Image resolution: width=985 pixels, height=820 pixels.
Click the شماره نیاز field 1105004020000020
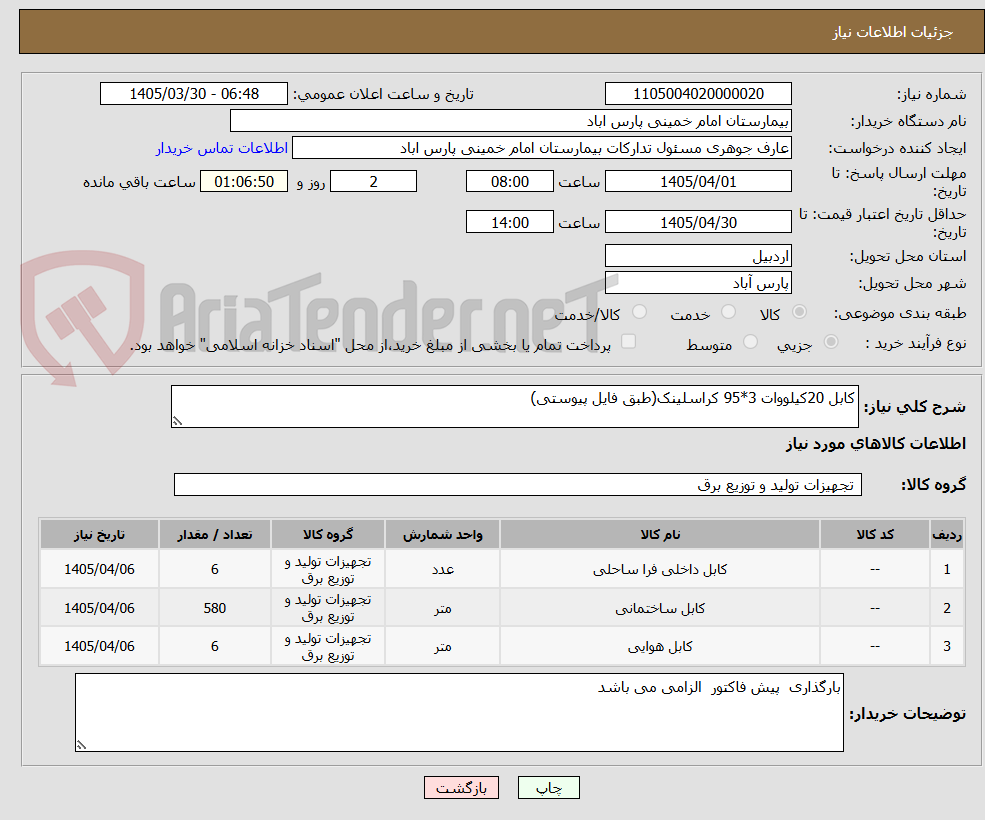[698, 94]
